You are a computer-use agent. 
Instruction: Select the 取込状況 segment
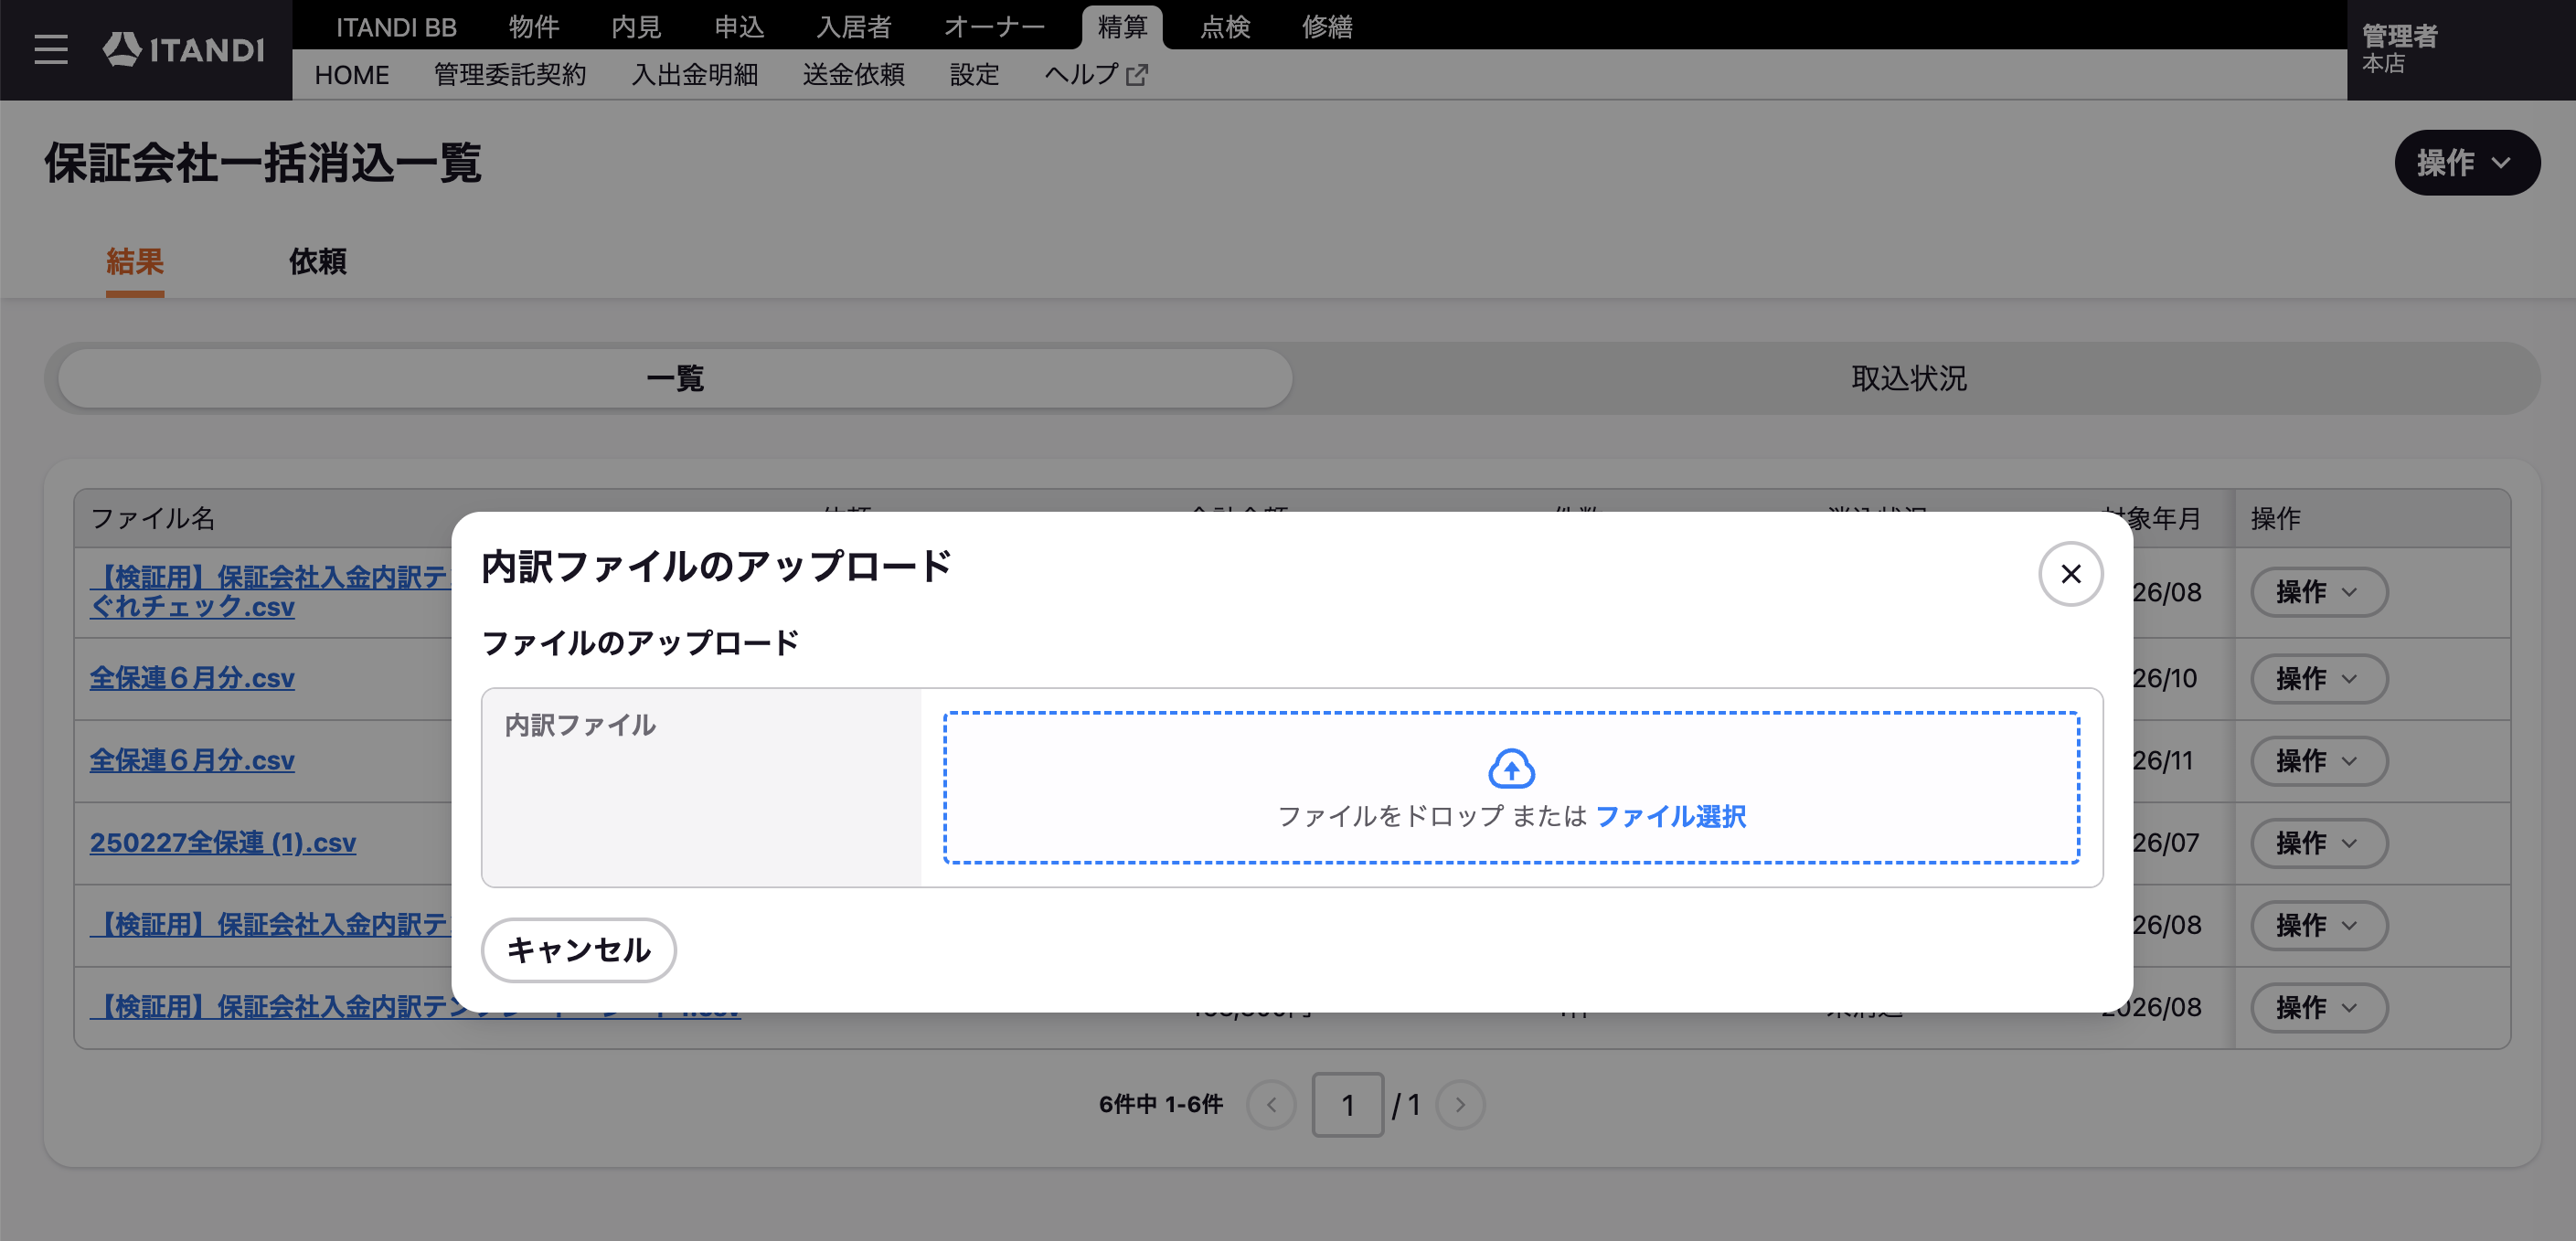(x=1908, y=378)
